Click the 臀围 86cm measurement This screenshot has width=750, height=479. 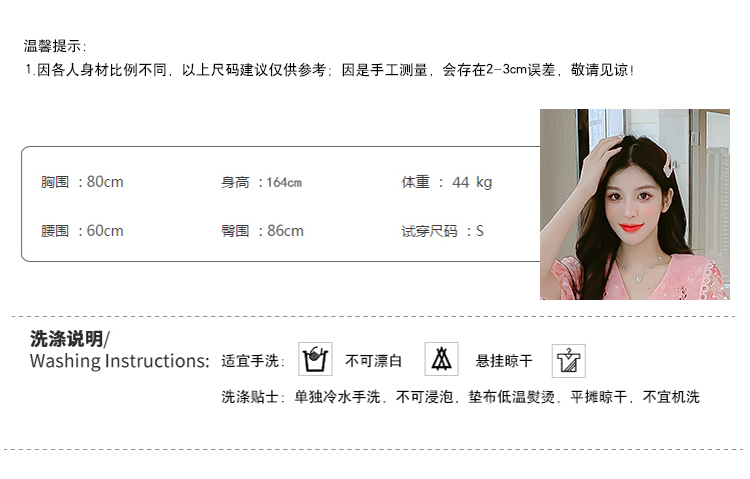(x=262, y=231)
